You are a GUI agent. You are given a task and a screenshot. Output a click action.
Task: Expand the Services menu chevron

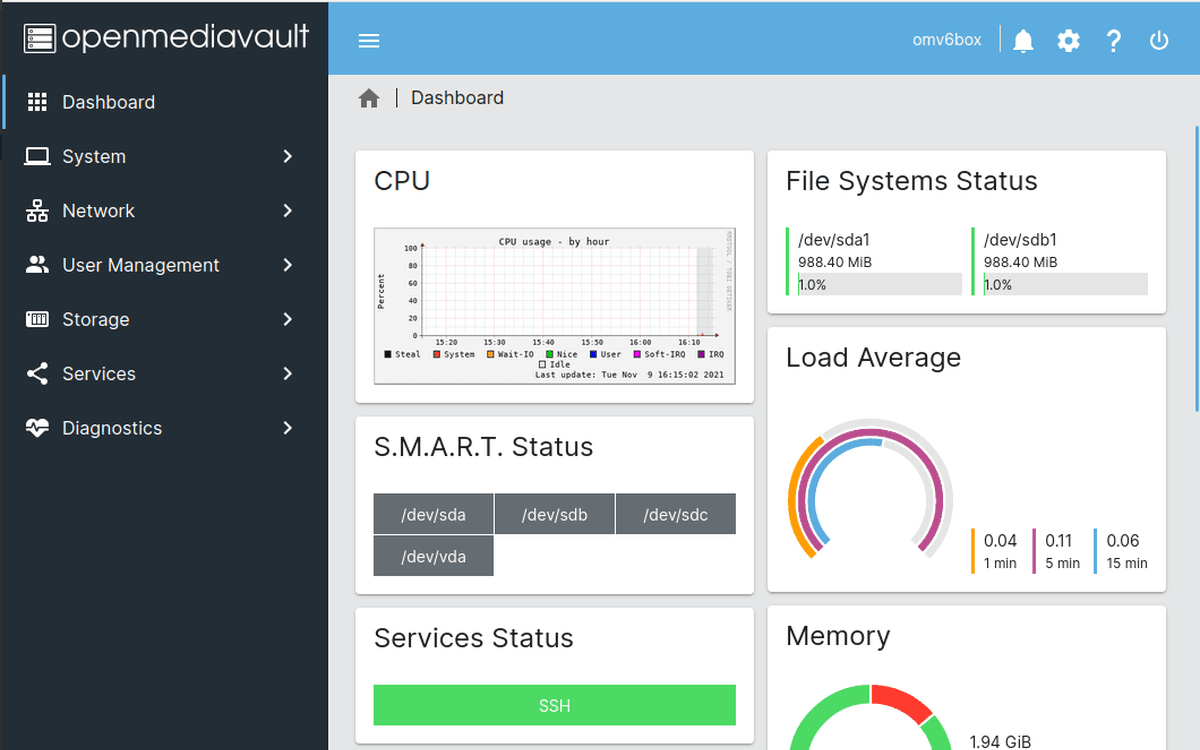(x=288, y=374)
